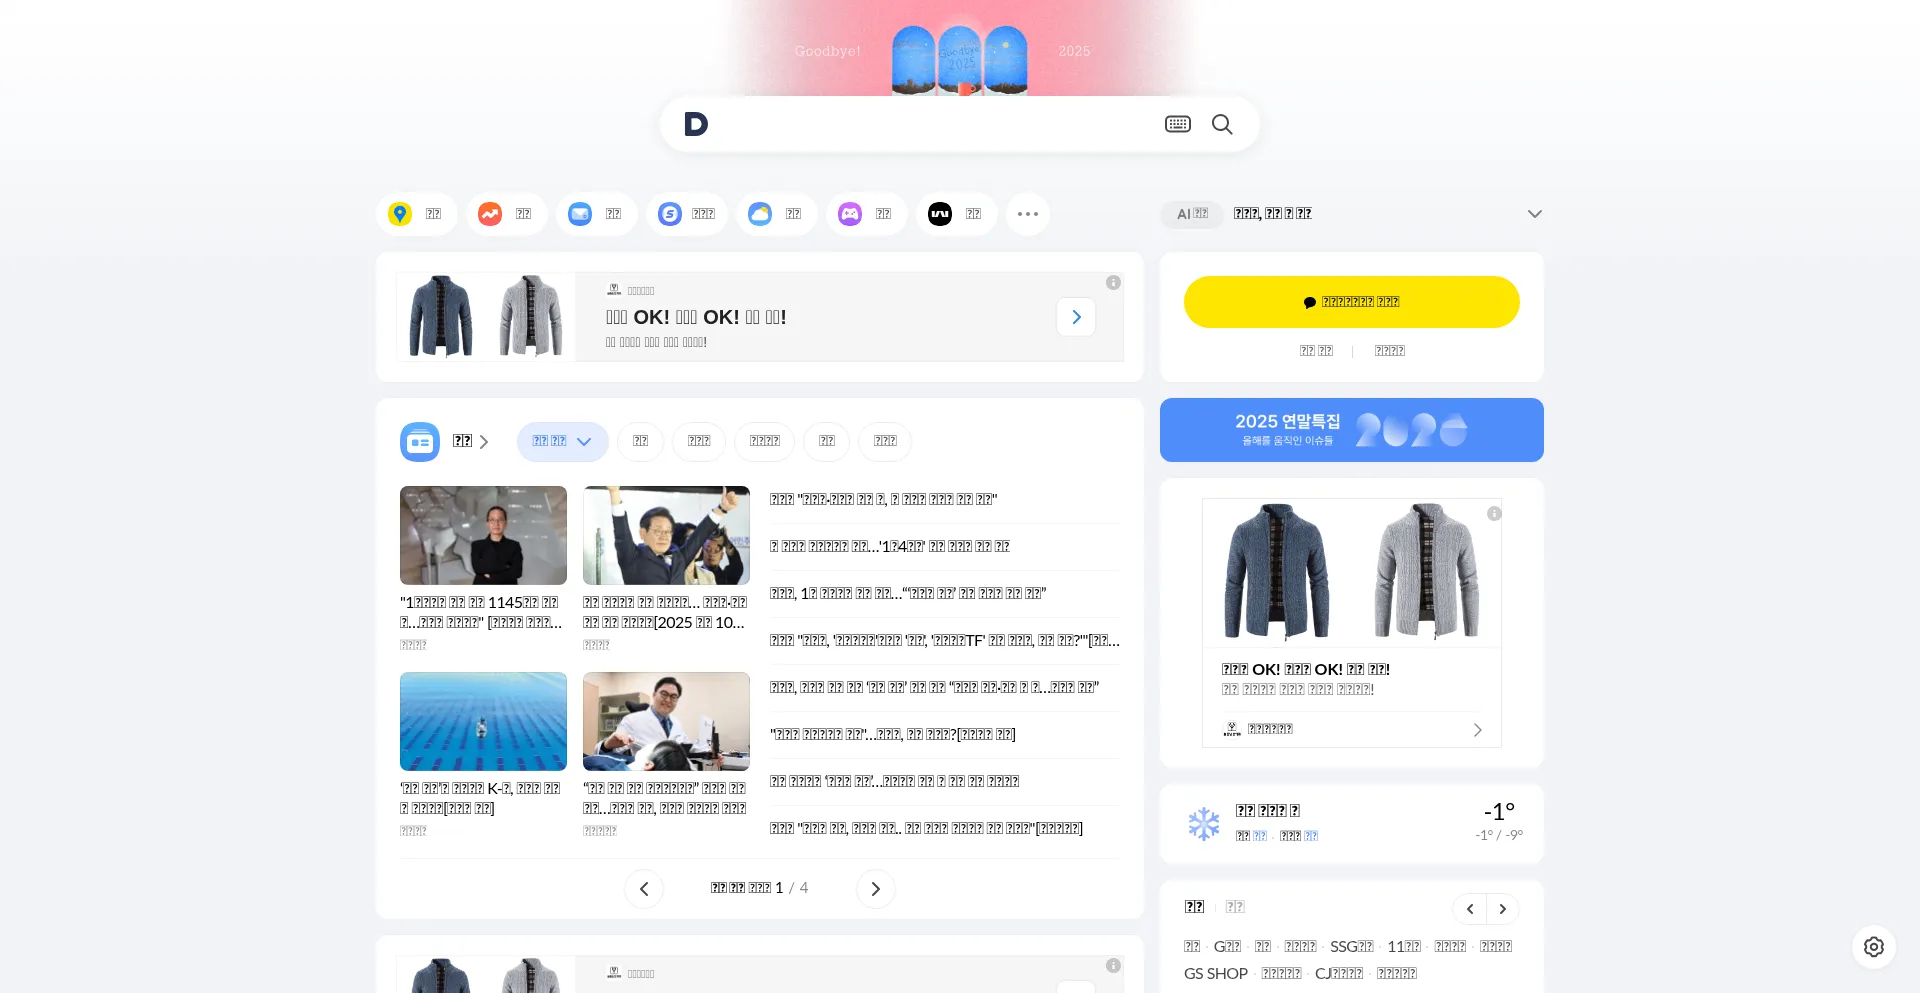Click the GS SHOP shopping link
This screenshot has width=1920, height=993.
pyautogui.click(x=1215, y=973)
